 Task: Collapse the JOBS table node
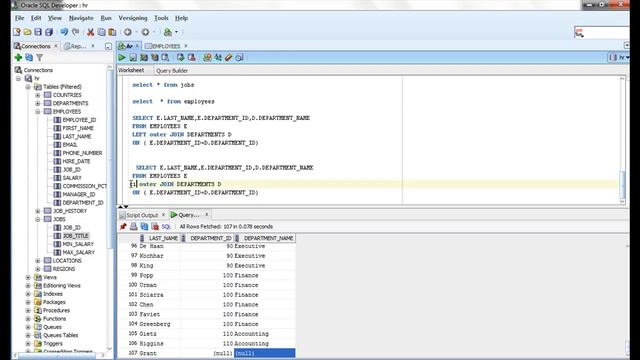click(x=38, y=219)
